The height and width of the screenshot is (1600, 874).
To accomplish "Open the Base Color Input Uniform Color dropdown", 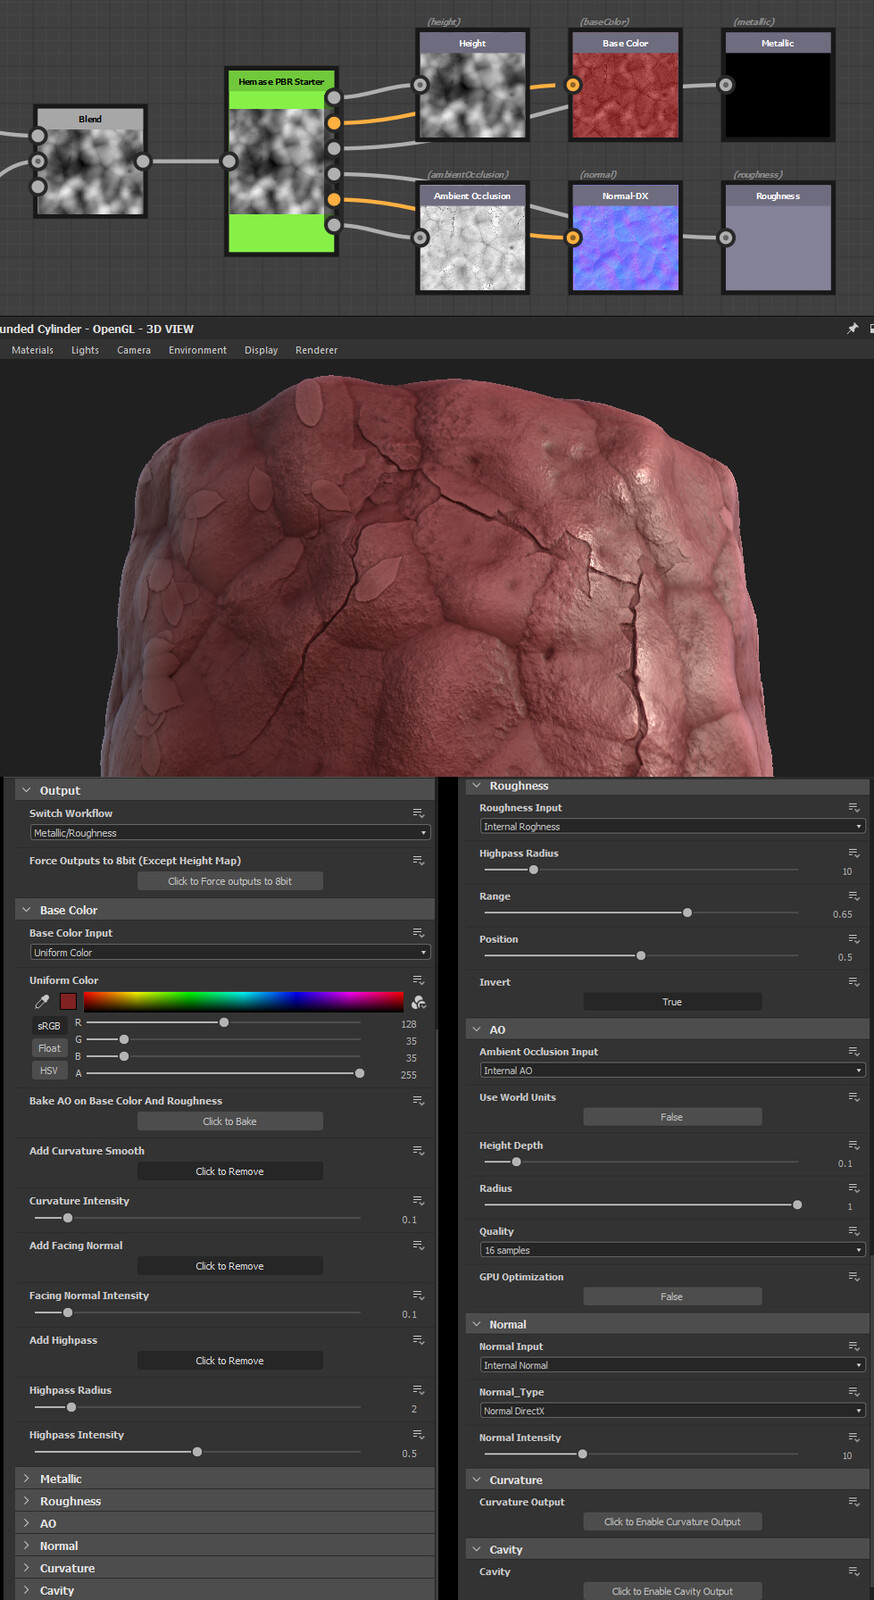I will (230, 953).
